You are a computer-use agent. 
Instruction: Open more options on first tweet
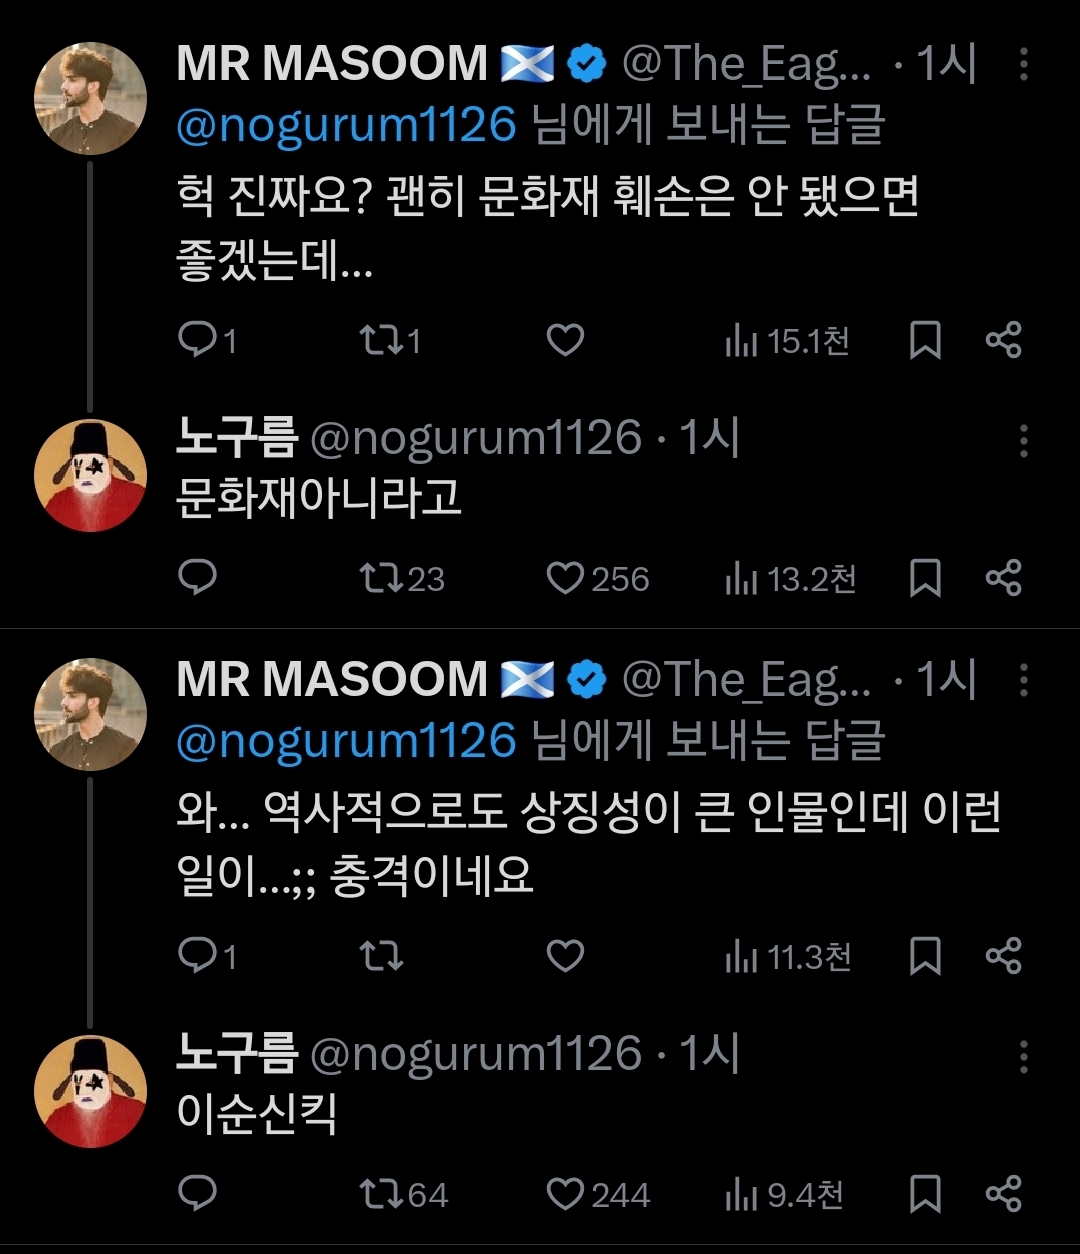click(x=1023, y=66)
